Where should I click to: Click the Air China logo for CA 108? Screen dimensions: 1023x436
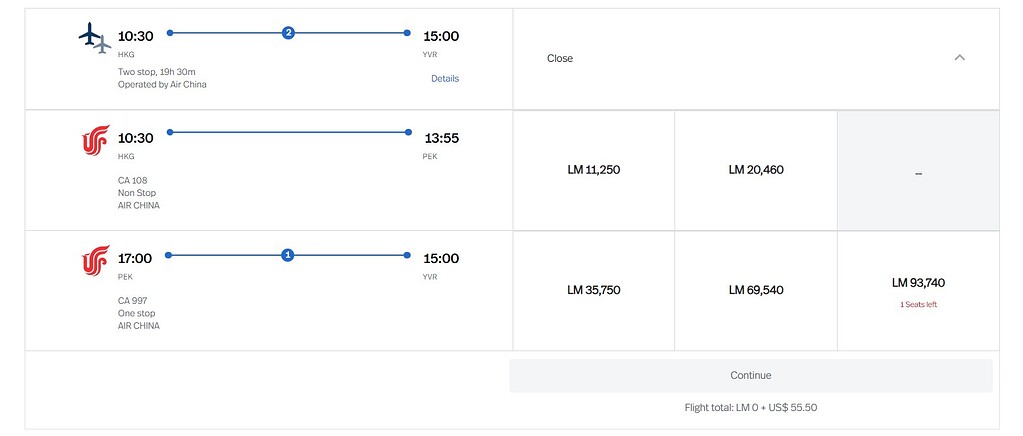[95, 142]
